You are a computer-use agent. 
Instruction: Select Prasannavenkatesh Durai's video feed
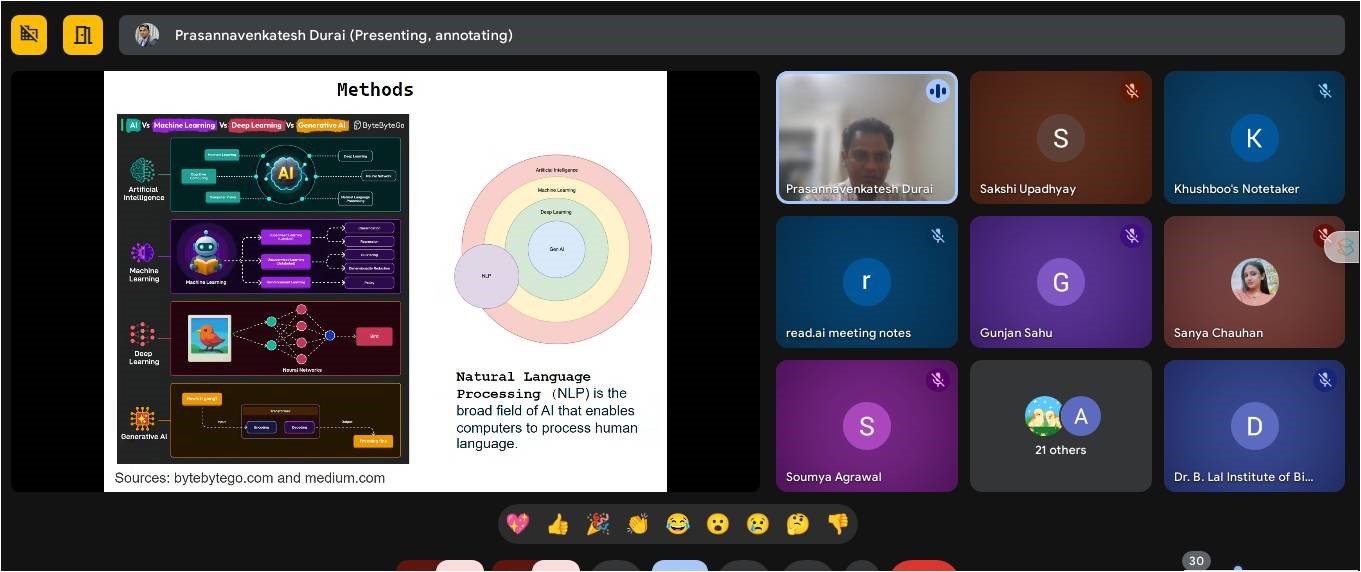867,138
